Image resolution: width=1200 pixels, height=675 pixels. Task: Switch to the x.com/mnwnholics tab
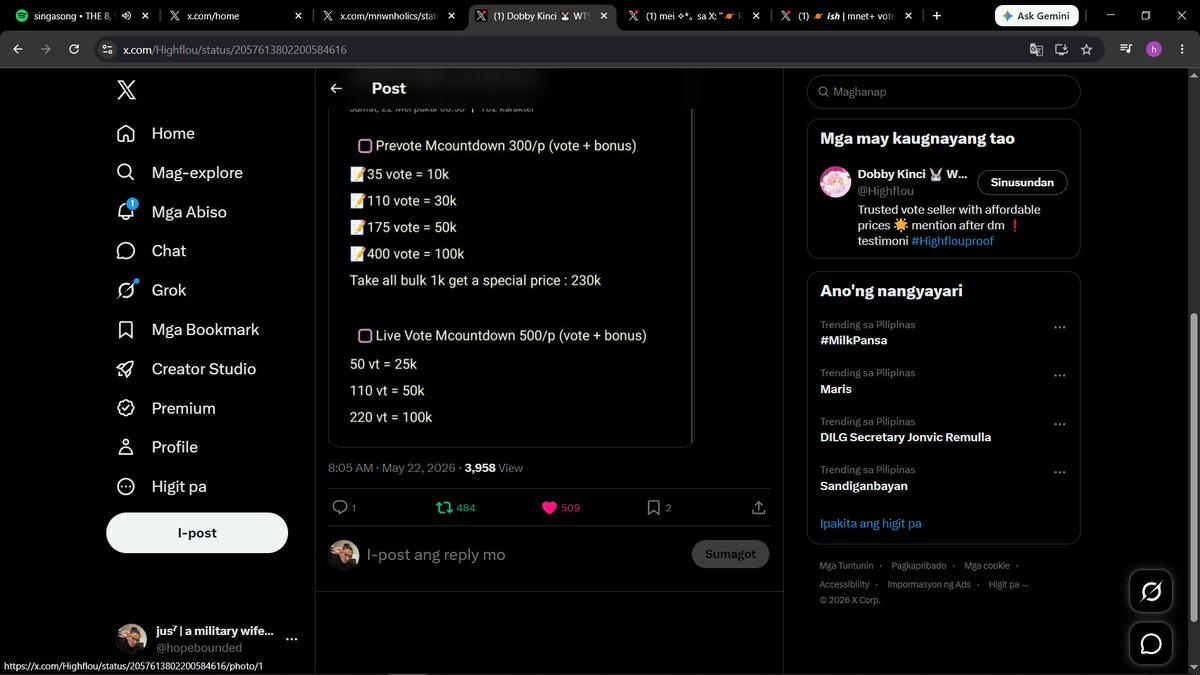389,16
